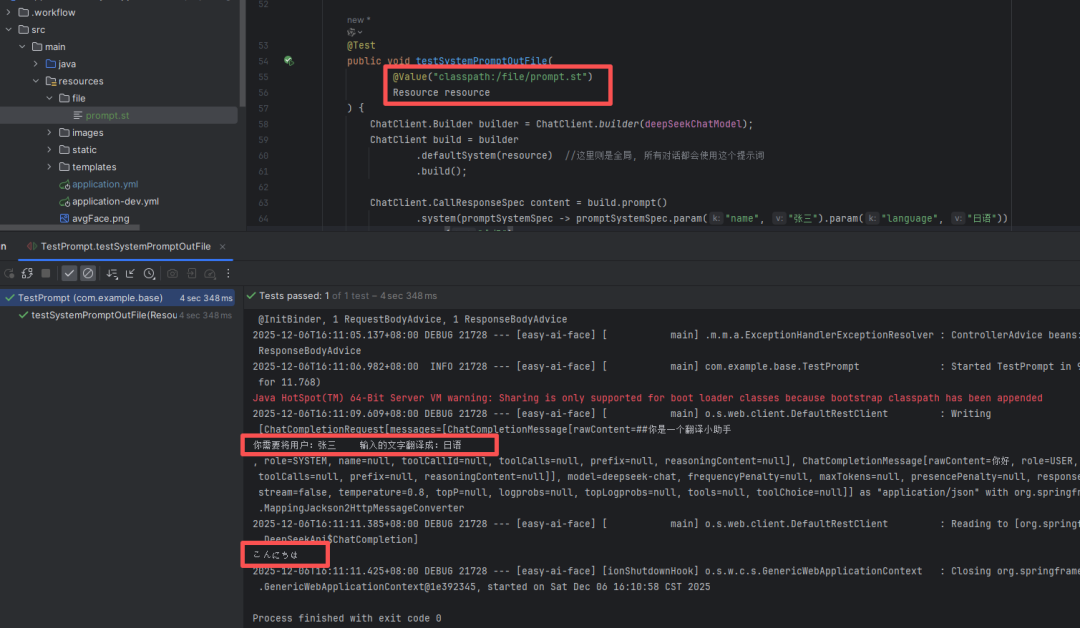The width and height of the screenshot is (1080, 628).
Task: Select the TestPrompt (com.example.base) result node
Action: click(90, 297)
